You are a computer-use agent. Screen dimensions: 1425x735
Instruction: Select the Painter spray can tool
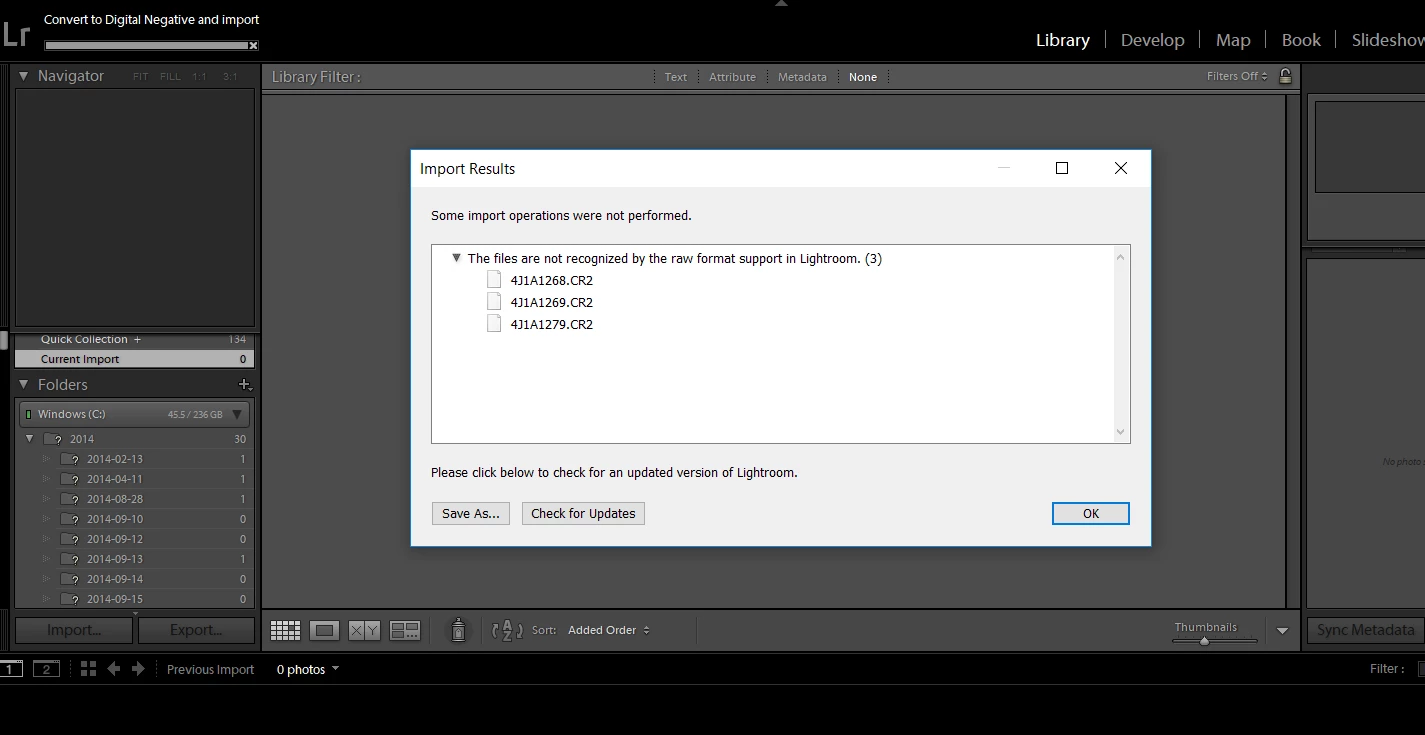[458, 630]
